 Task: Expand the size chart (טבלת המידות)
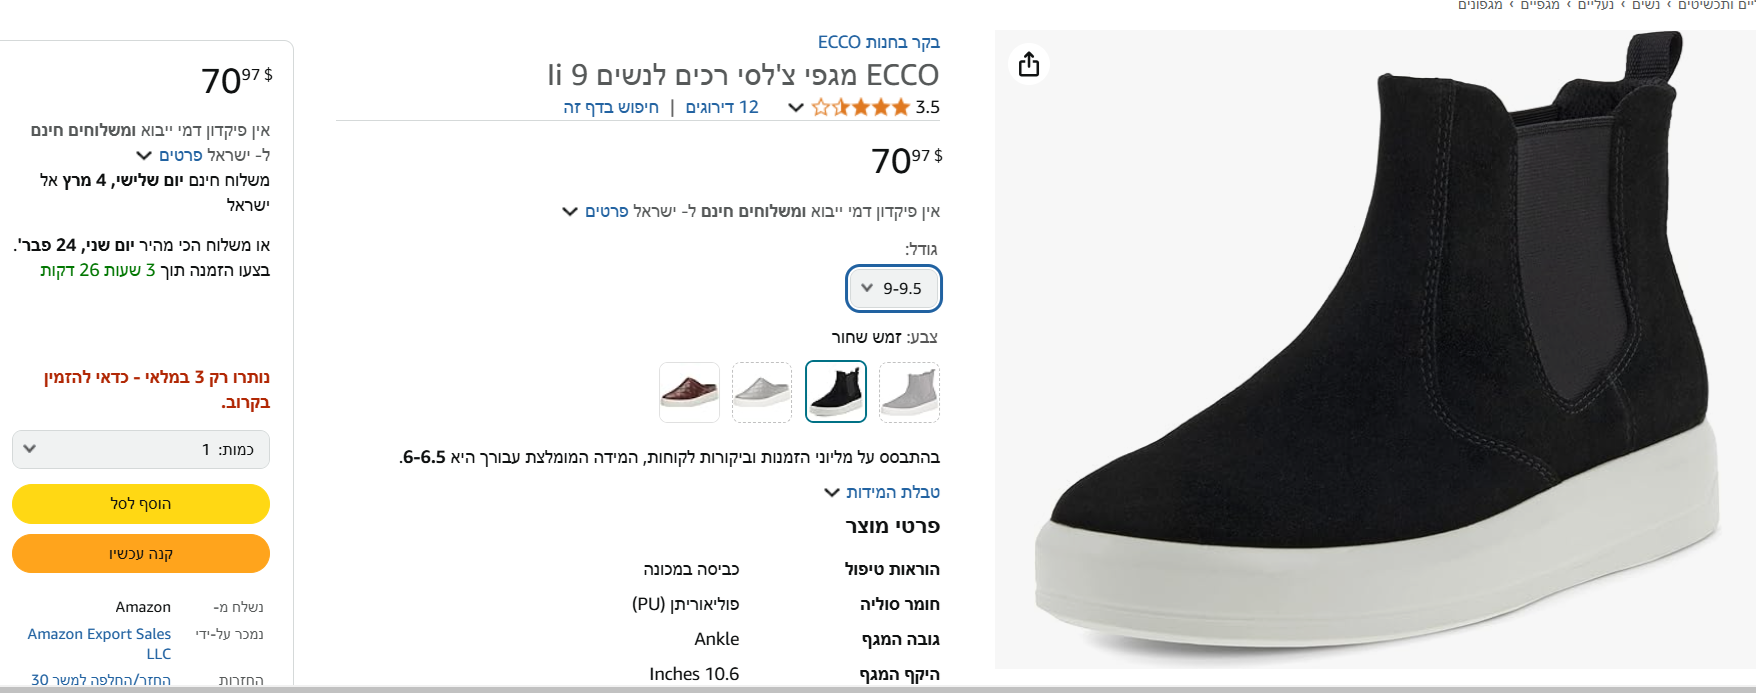[883, 492]
